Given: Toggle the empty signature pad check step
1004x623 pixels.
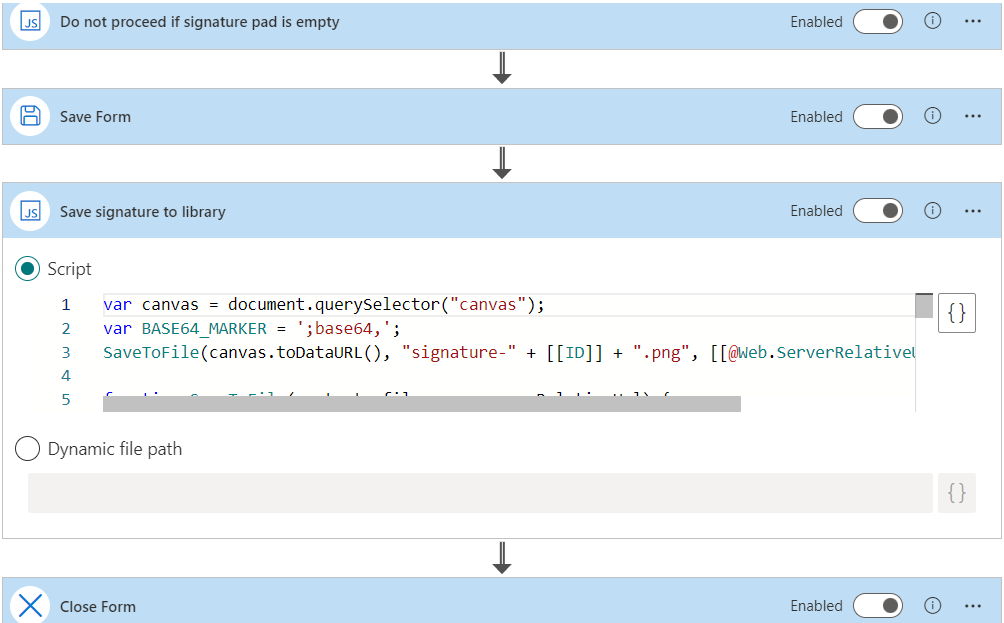Looking at the screenshot, I should pos(878,22).
